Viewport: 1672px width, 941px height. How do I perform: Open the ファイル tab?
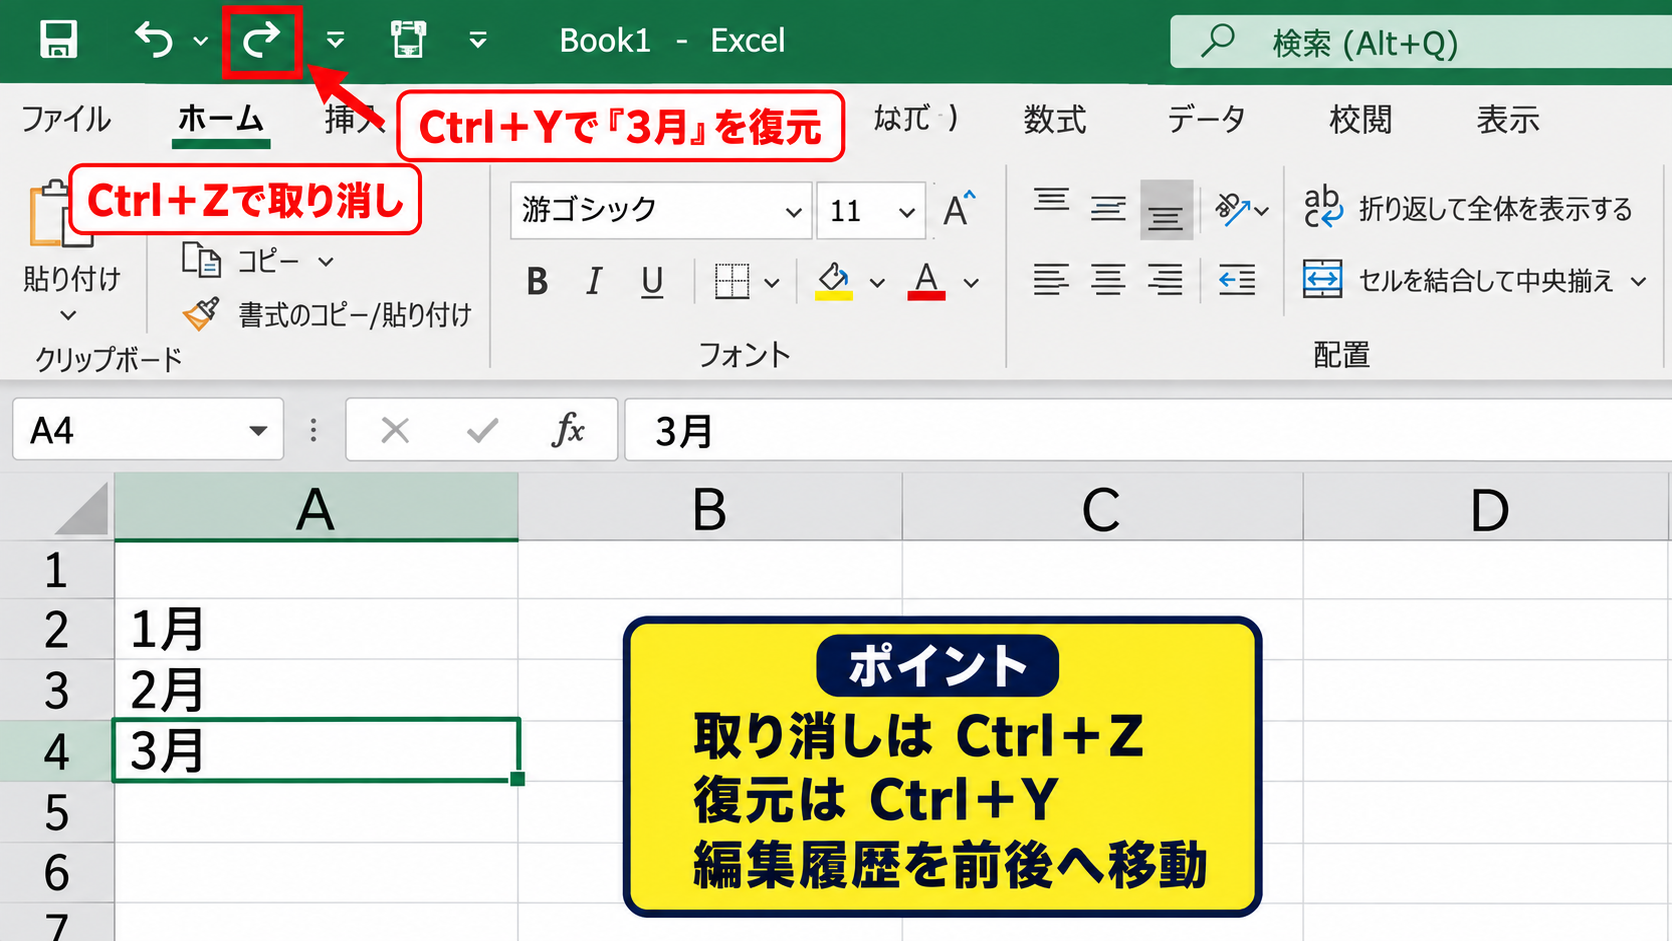(x=66, y=119)
